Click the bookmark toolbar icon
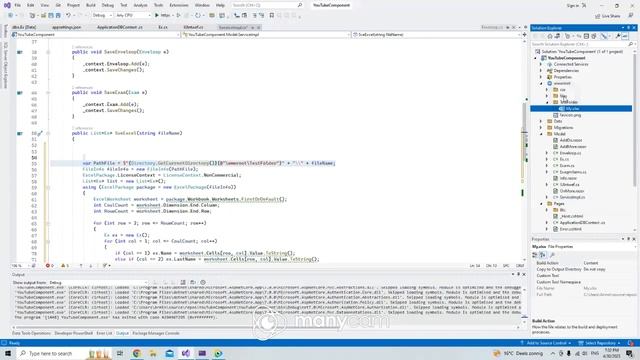The height and width of the screenshot is (360, 640). tap(272, 16)
